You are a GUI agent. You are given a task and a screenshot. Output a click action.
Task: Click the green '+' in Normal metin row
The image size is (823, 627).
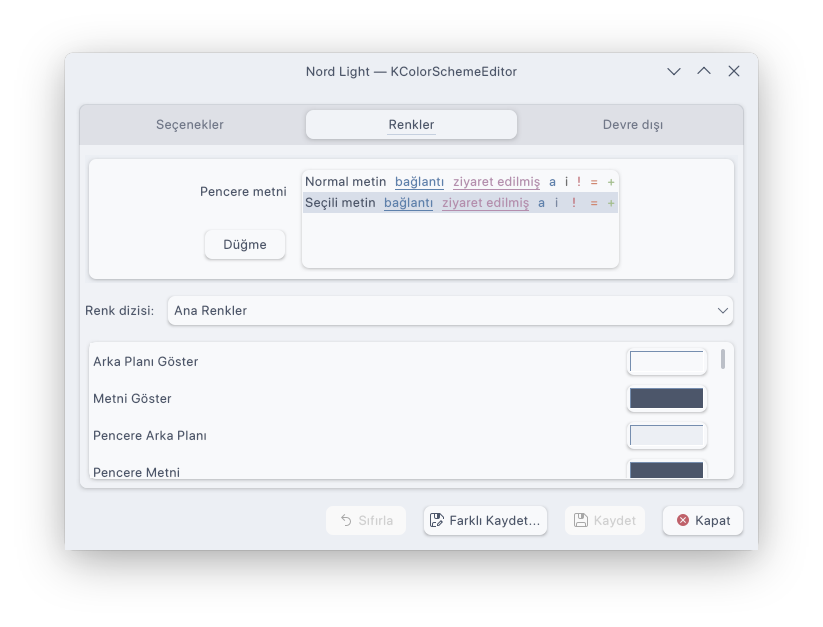pyautogui.click(x=611, y=183)
